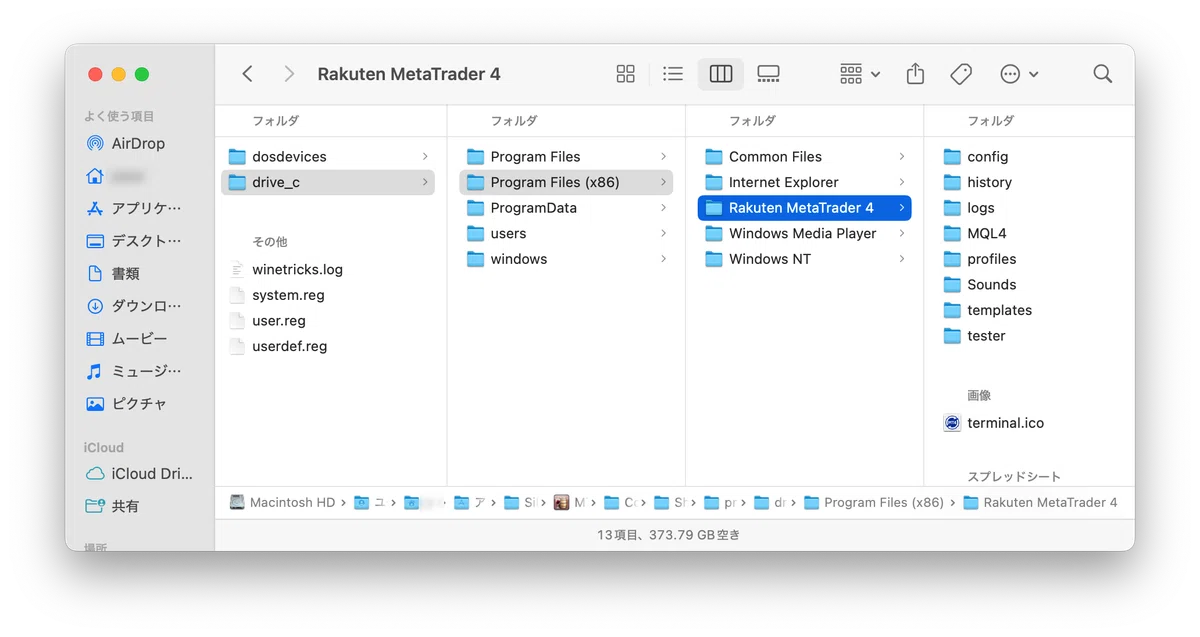1200x637 pixels.
Task: Select the Internet Explorer folder
Action: [x=805, y=182]
